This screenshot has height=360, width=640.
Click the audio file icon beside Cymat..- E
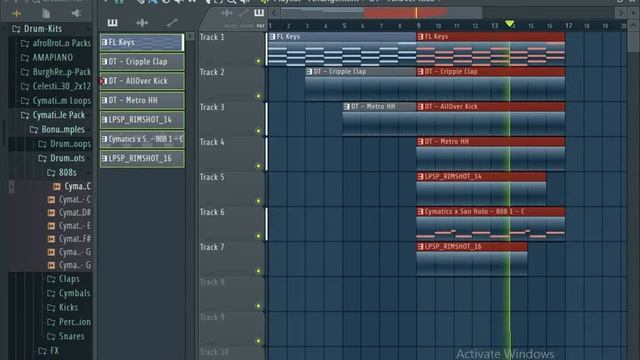[51, 226]
